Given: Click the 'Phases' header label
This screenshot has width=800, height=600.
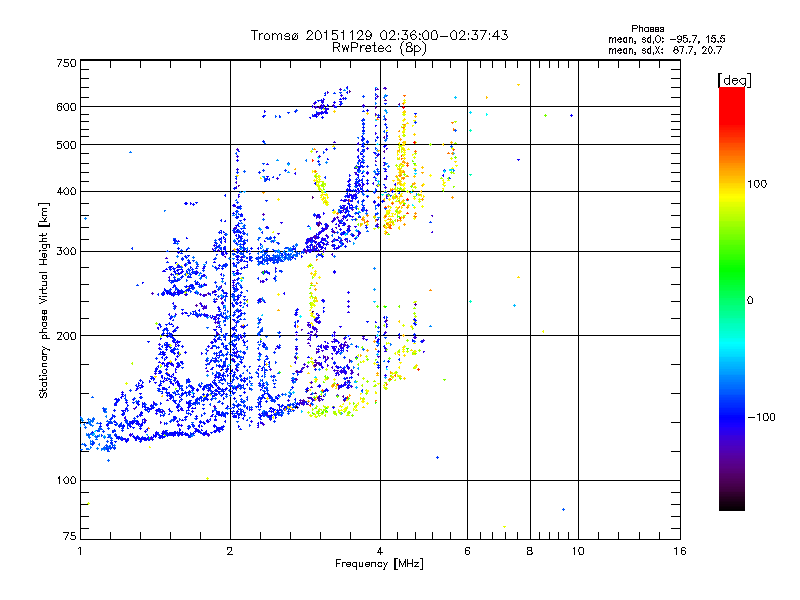Looking at the screenshot, I should coord(647,29).
